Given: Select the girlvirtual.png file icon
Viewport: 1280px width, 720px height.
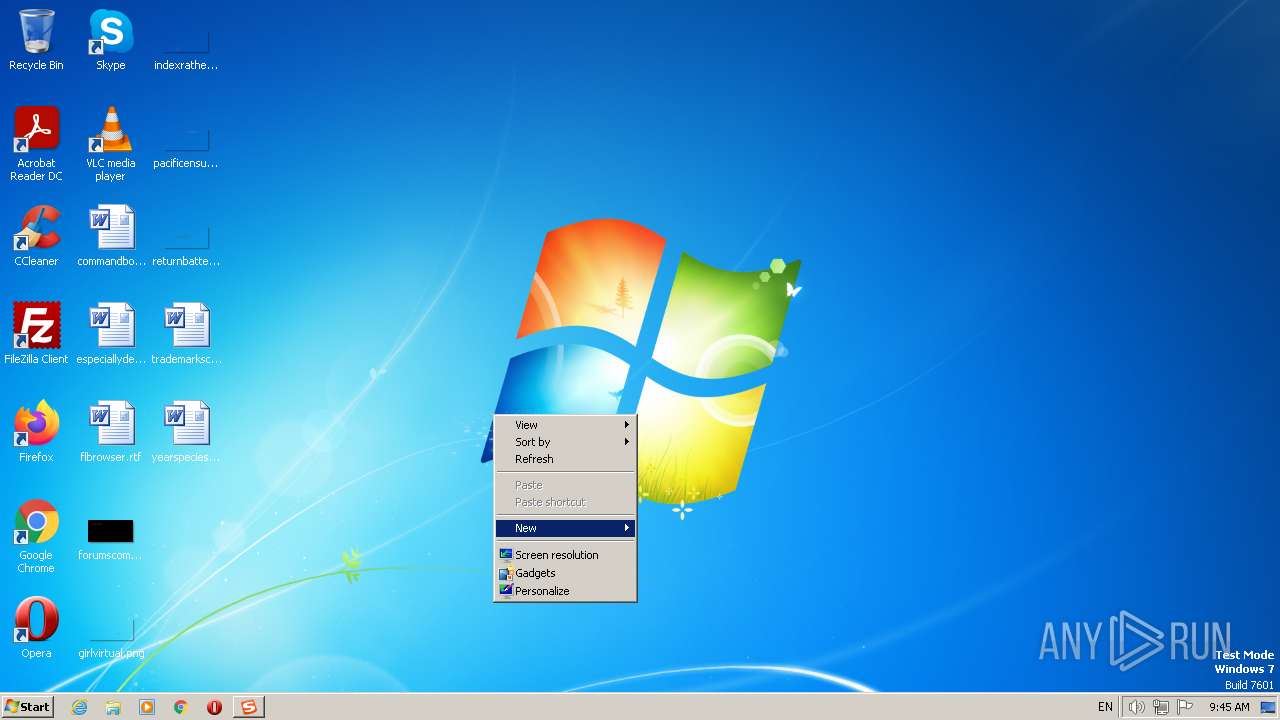Looking at the screenshot, I should pos(111,640).
